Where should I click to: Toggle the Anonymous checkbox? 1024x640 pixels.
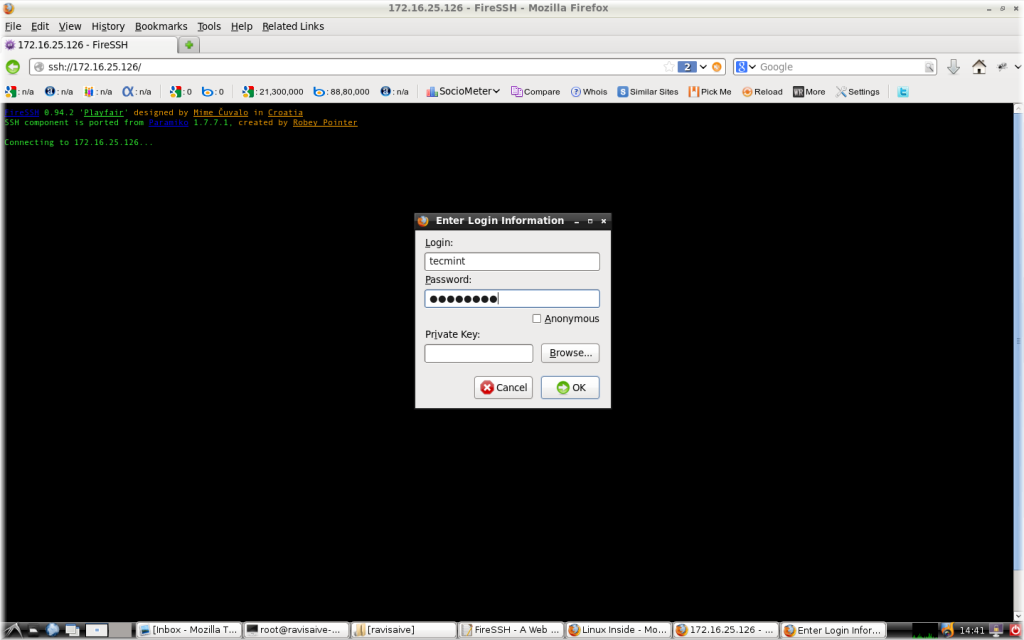(536, 319)
